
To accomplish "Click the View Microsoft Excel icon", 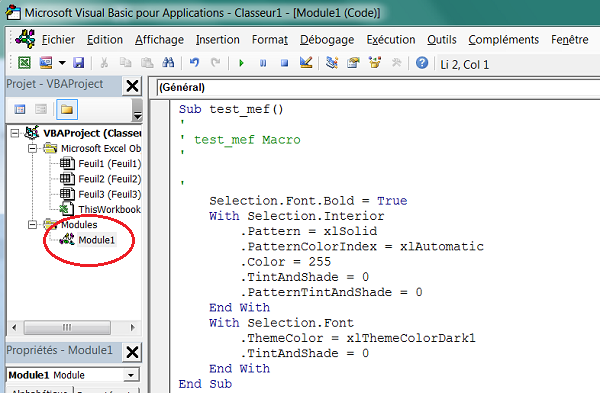I will (x=24, y=63).
